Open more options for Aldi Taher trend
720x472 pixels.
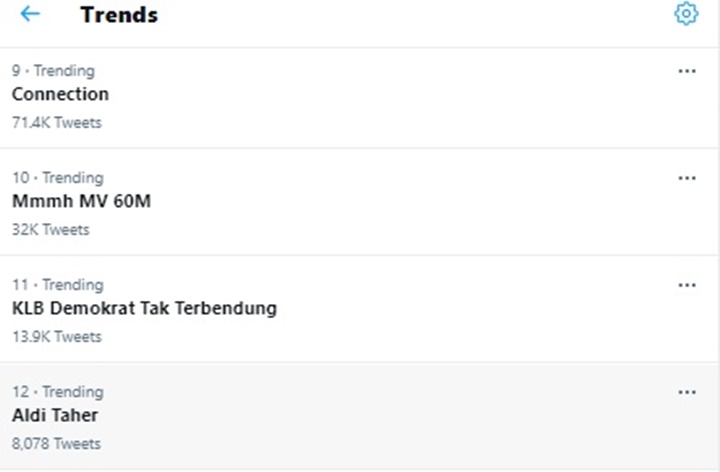[x=686, y=392]
